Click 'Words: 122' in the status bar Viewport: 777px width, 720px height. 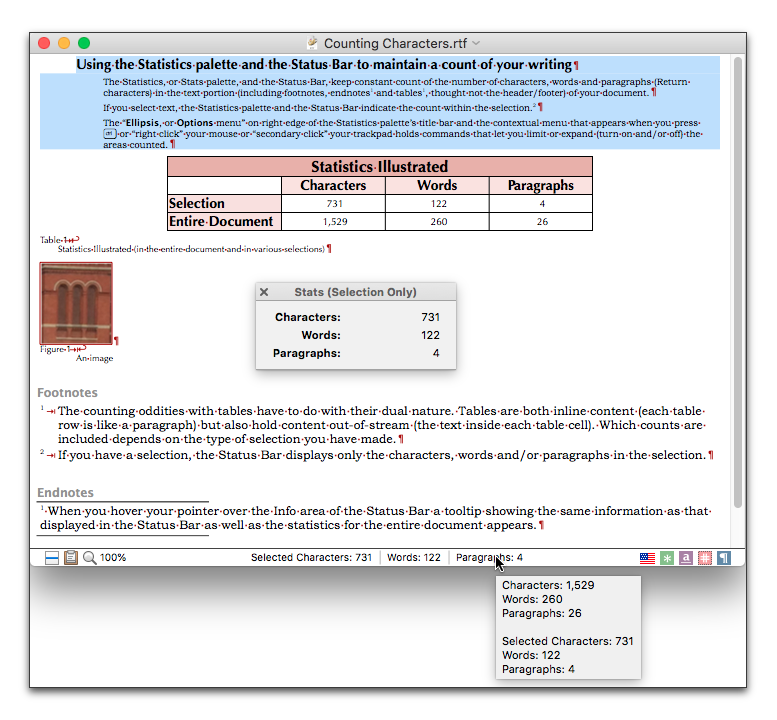pyautogui.click(x=414, y=557)
